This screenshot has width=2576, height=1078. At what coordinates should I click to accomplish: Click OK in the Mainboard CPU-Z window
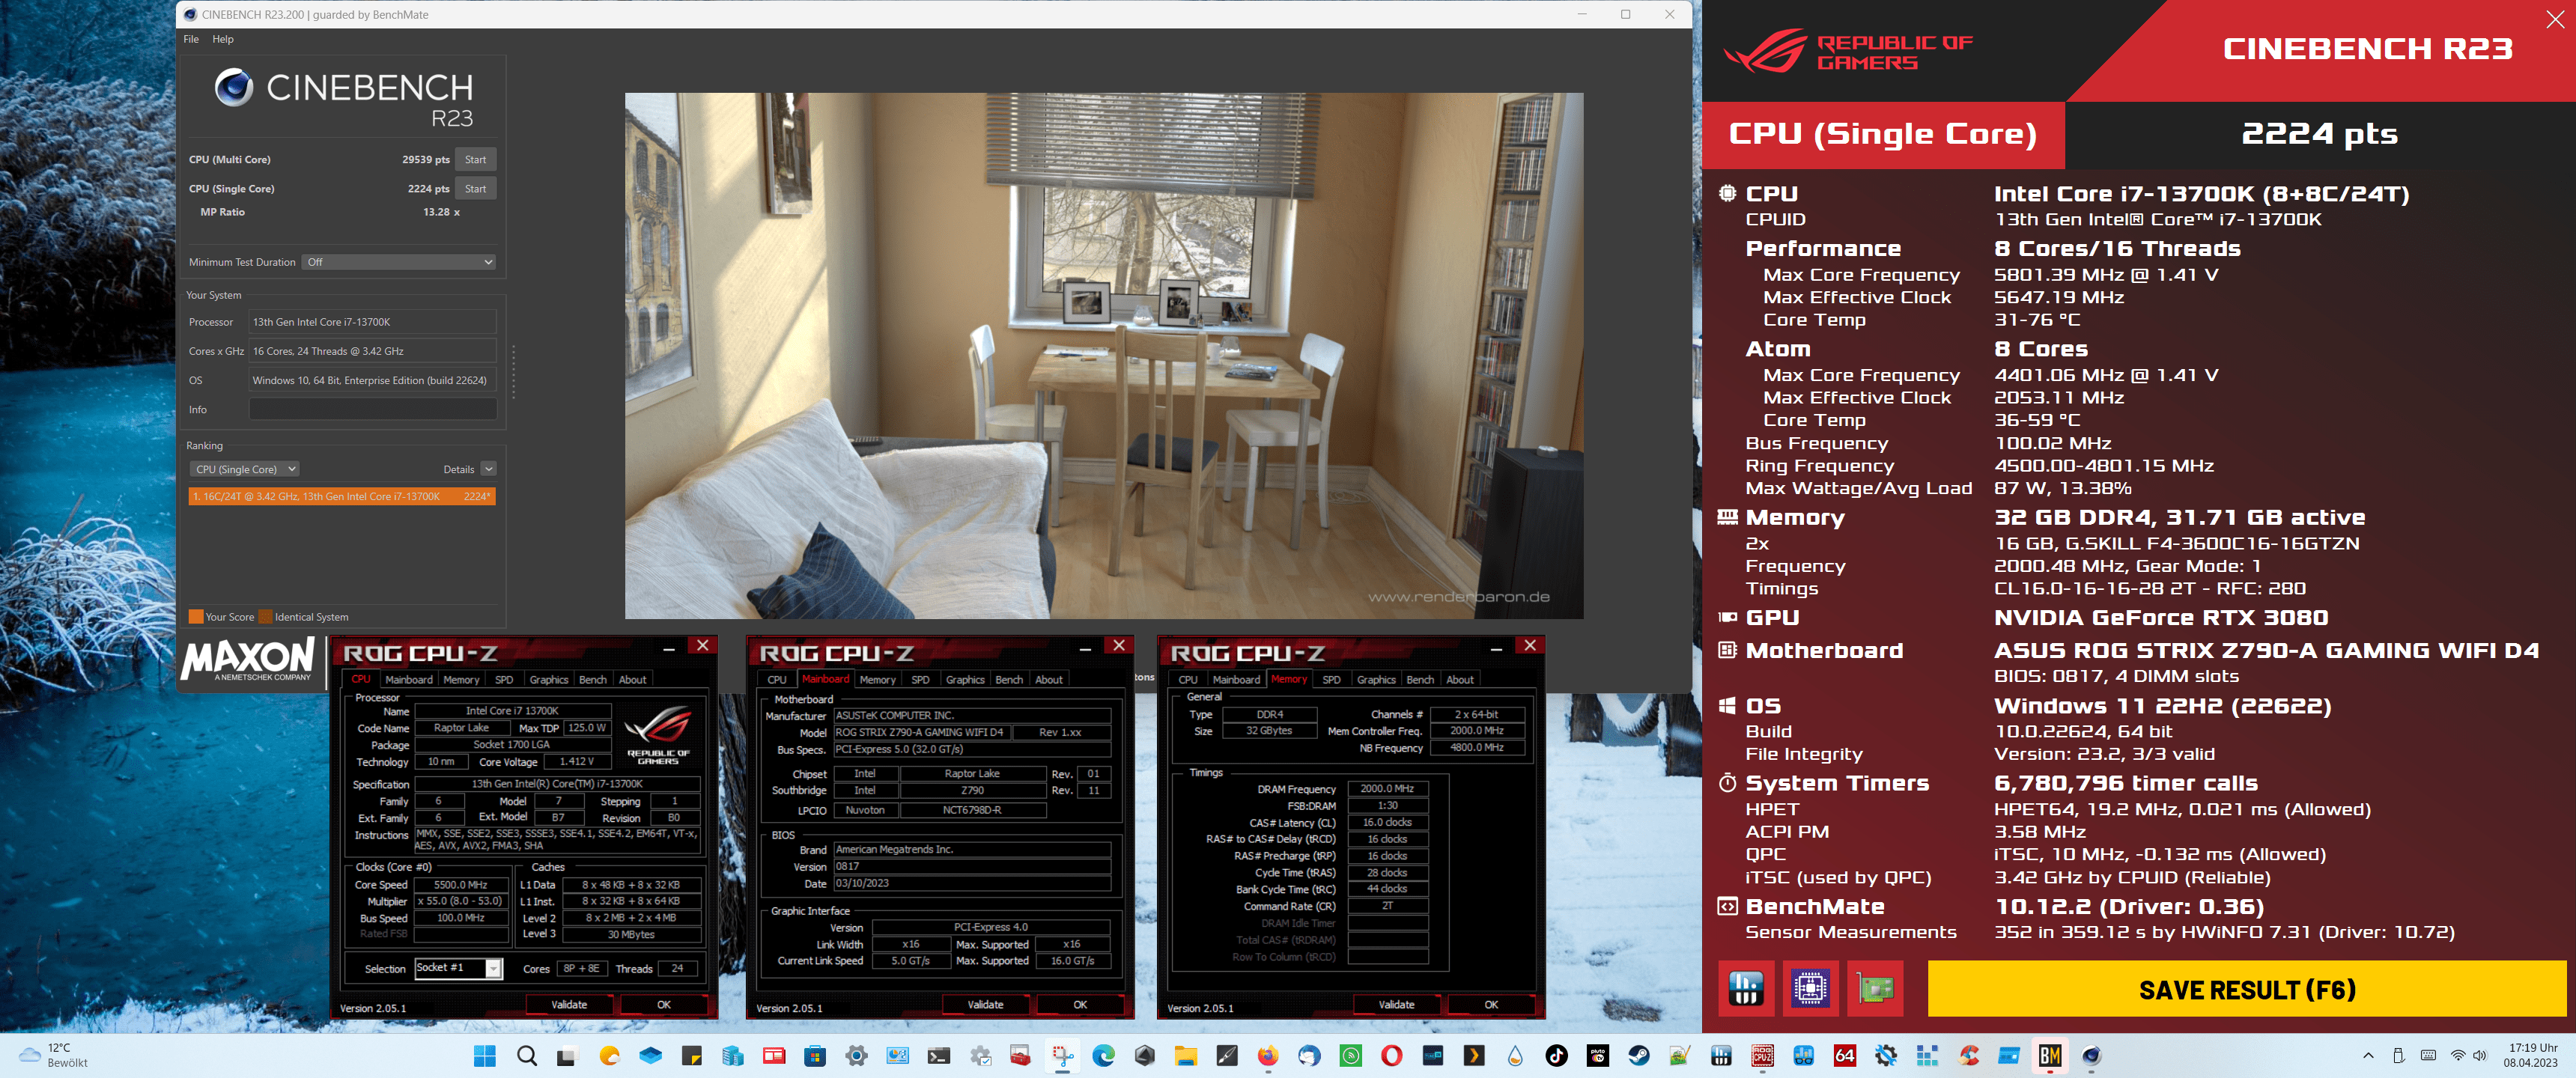1080,1004
